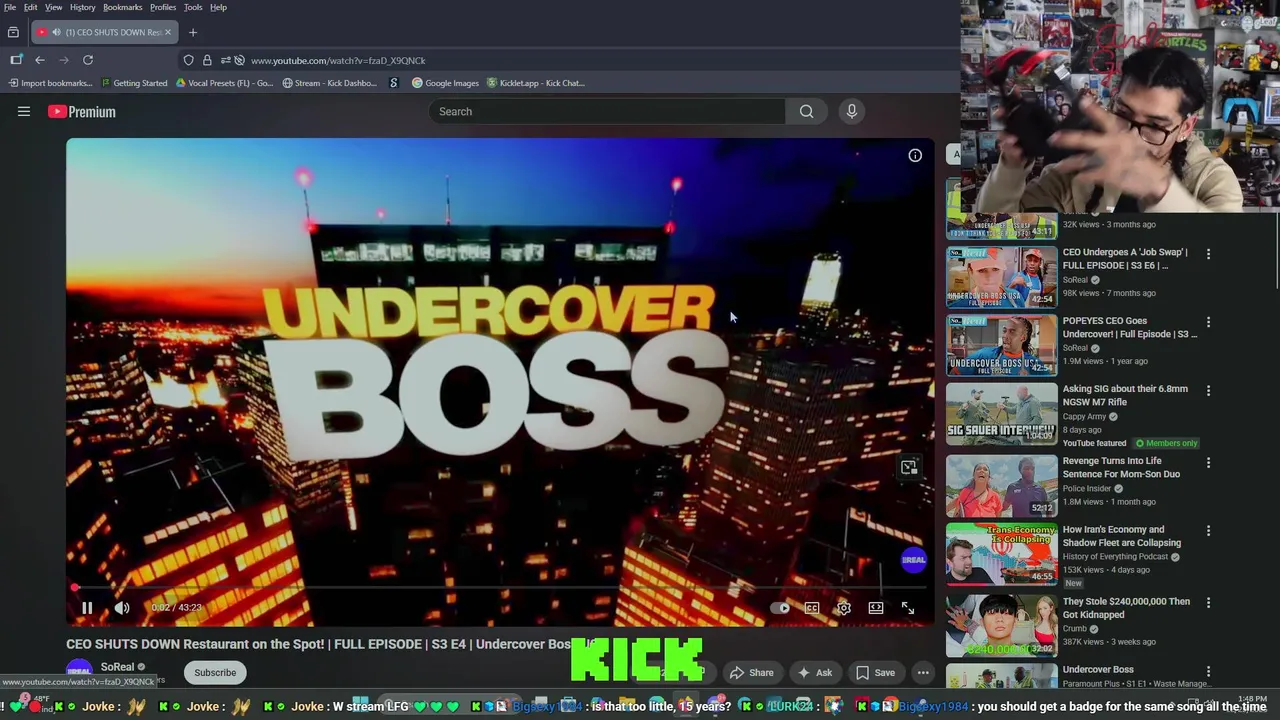
Task: Open the Edit menu
Action: pos(31,7)
